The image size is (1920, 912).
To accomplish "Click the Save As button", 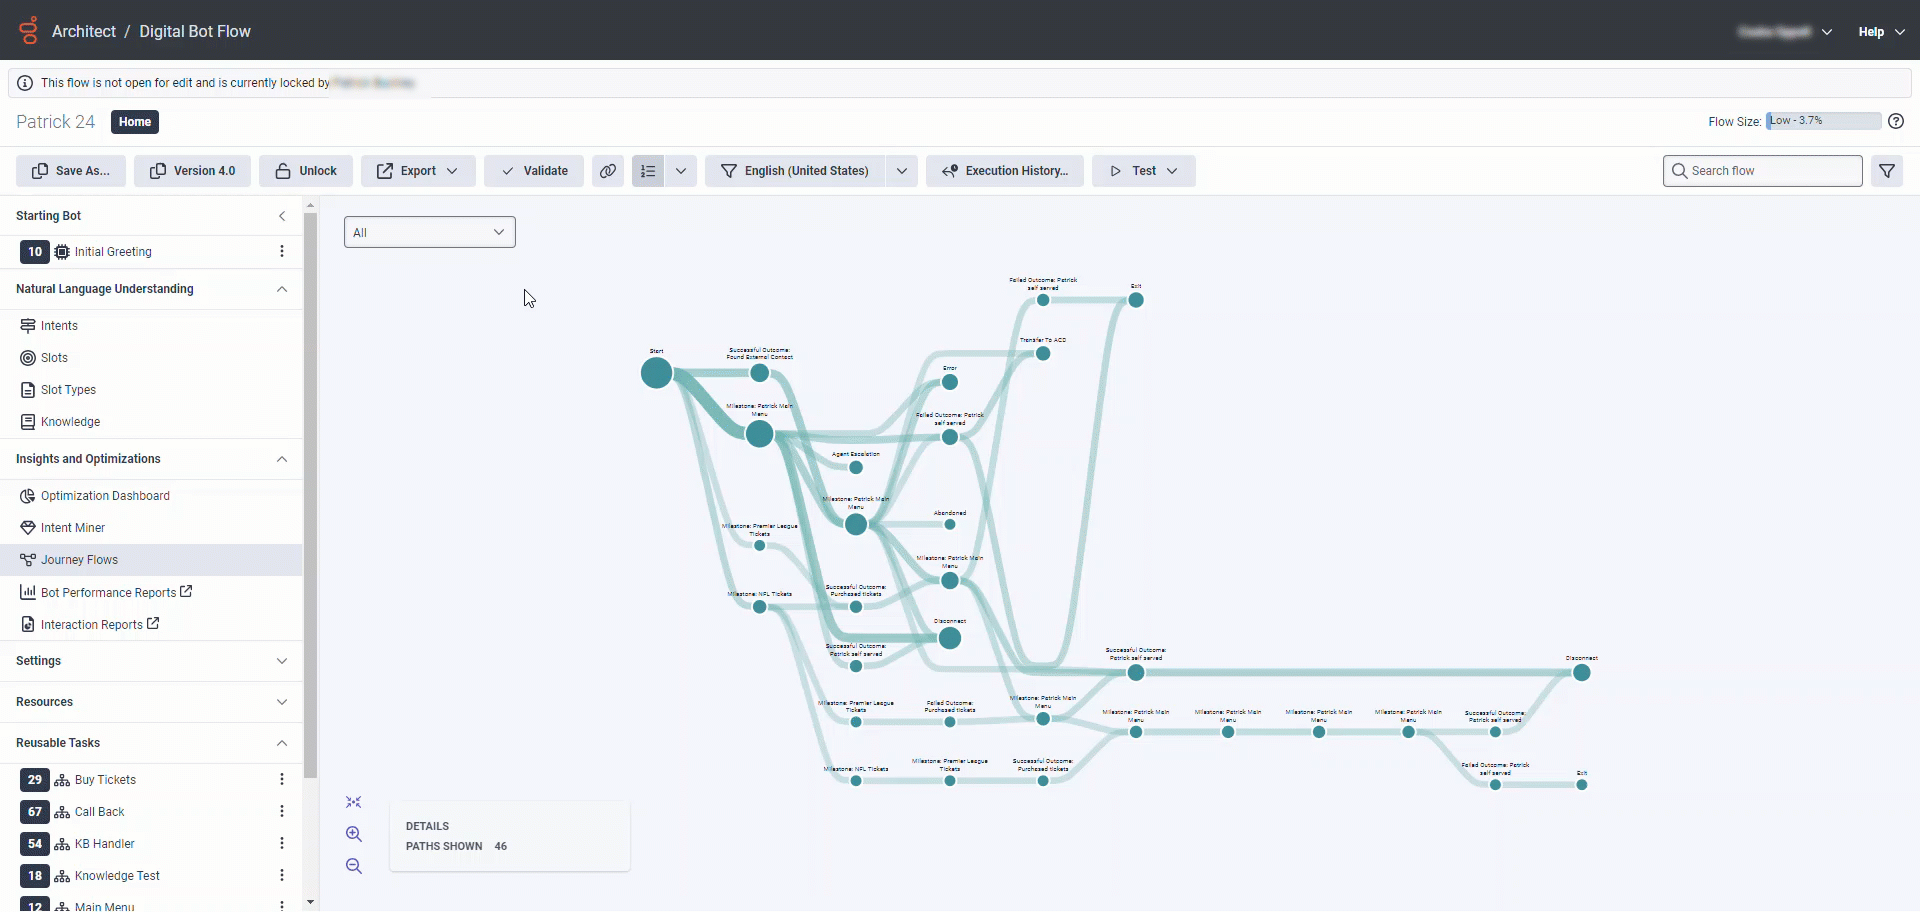I will click(x=70, y=171).
